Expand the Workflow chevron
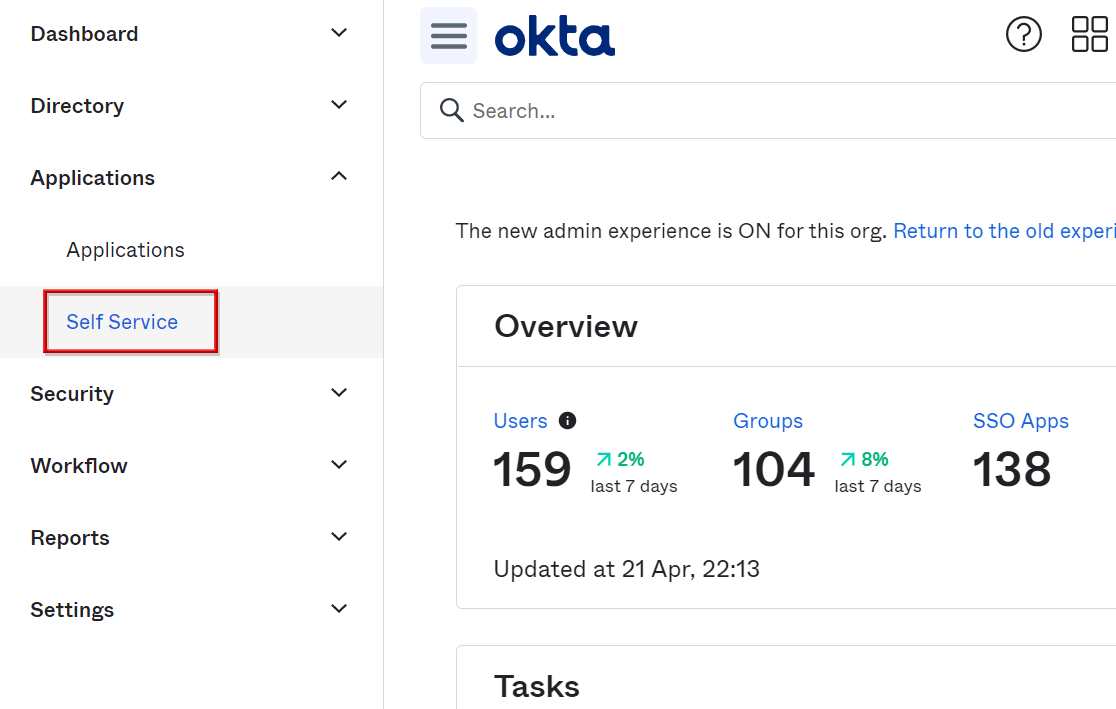The width and height of the screenshot is (1116, 709). coord(339,465)
